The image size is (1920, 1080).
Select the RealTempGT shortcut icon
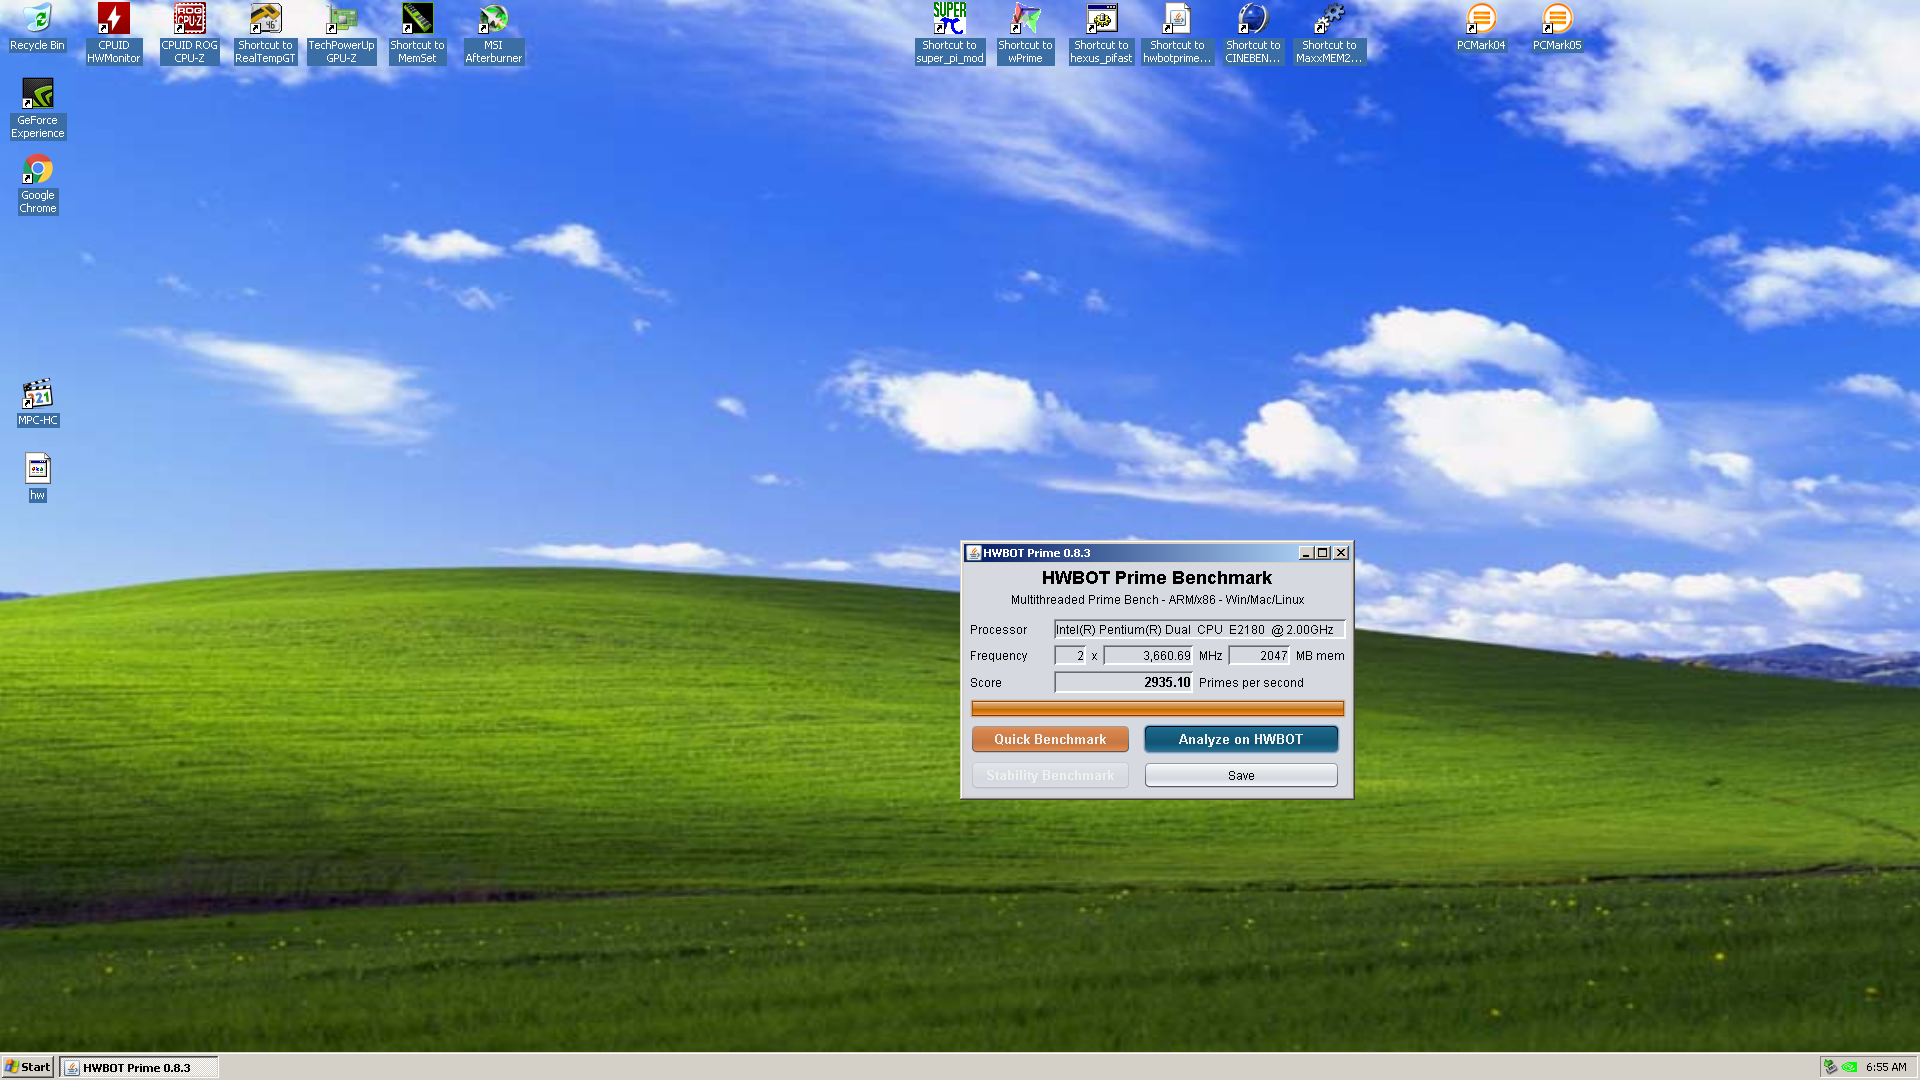click(x=265, y=34)
